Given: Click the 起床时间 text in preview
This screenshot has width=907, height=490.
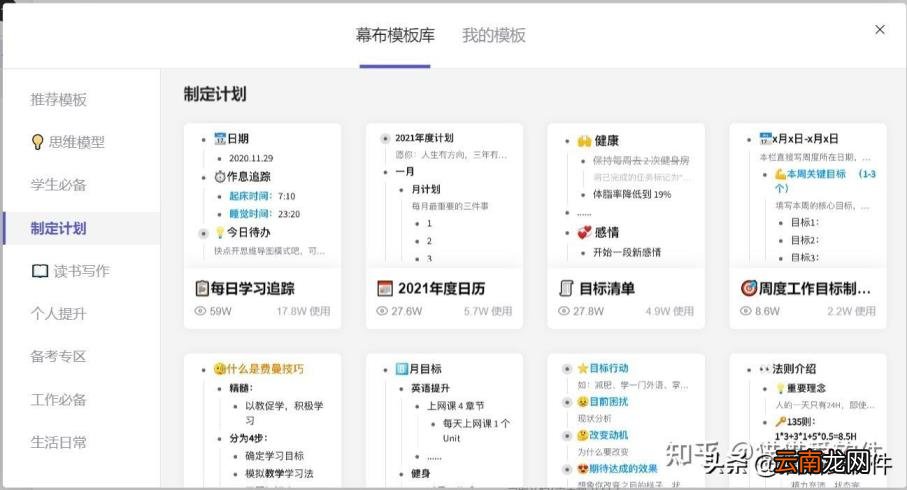Looking at the screenshot, I should pos(250,196).
